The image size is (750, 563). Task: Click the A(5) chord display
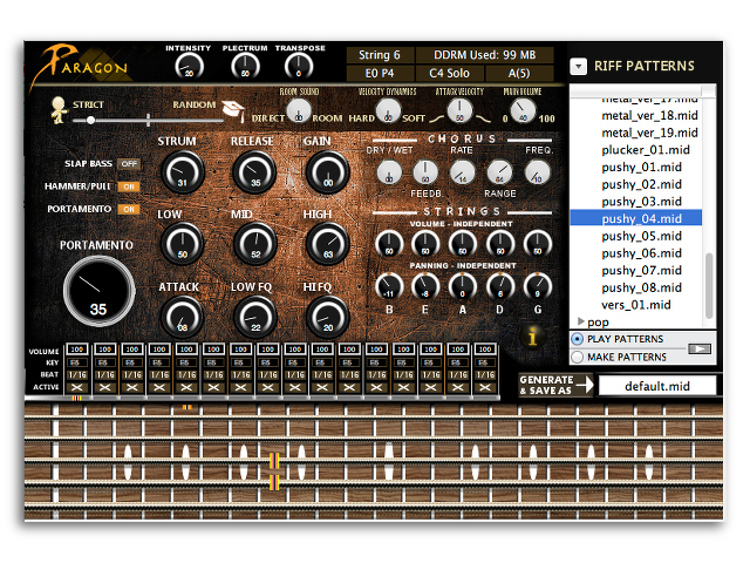tap(519, 73)
